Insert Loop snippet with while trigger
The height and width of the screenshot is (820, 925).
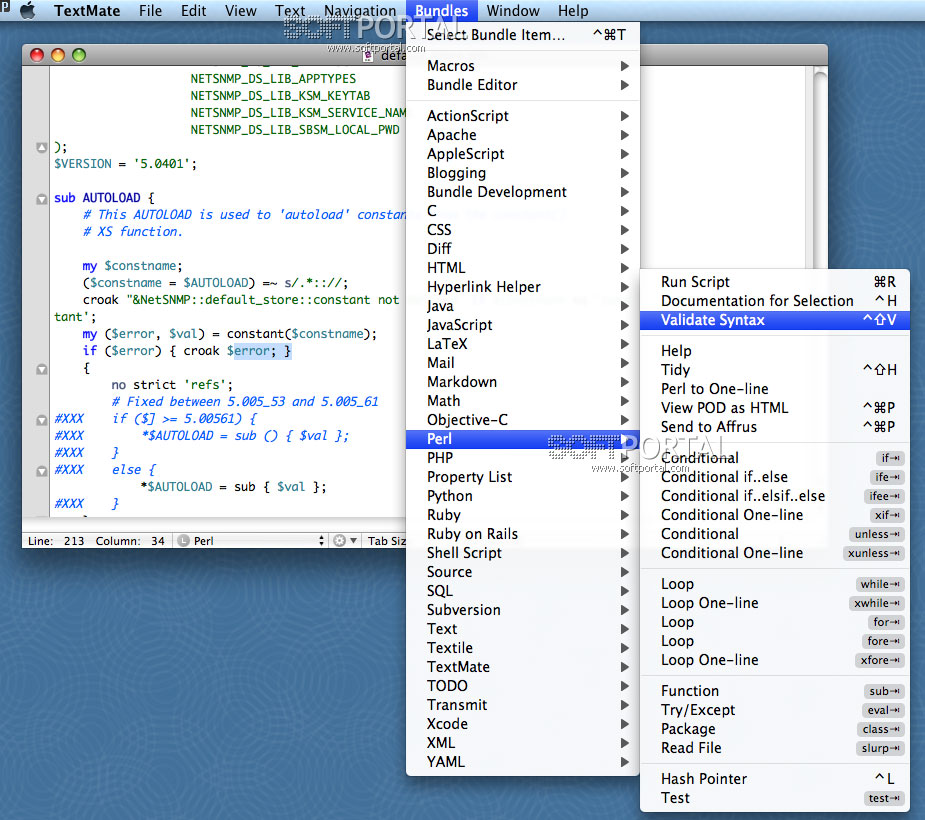pos(775,584)
